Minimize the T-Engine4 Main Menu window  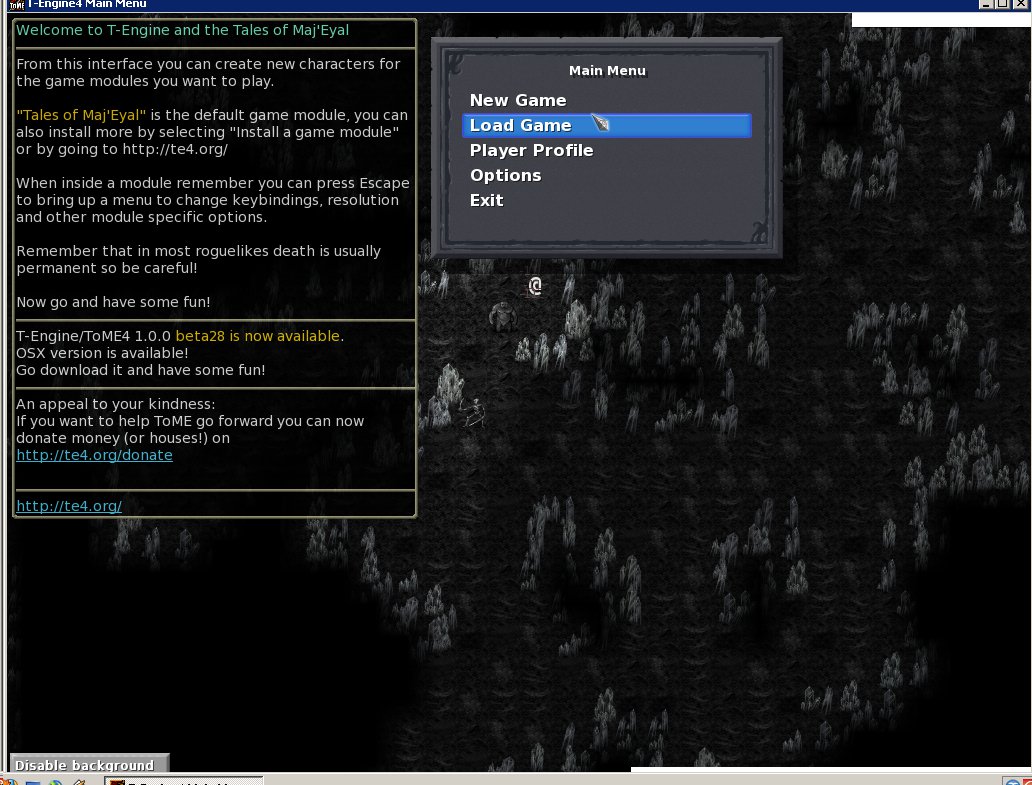(986, 3)
